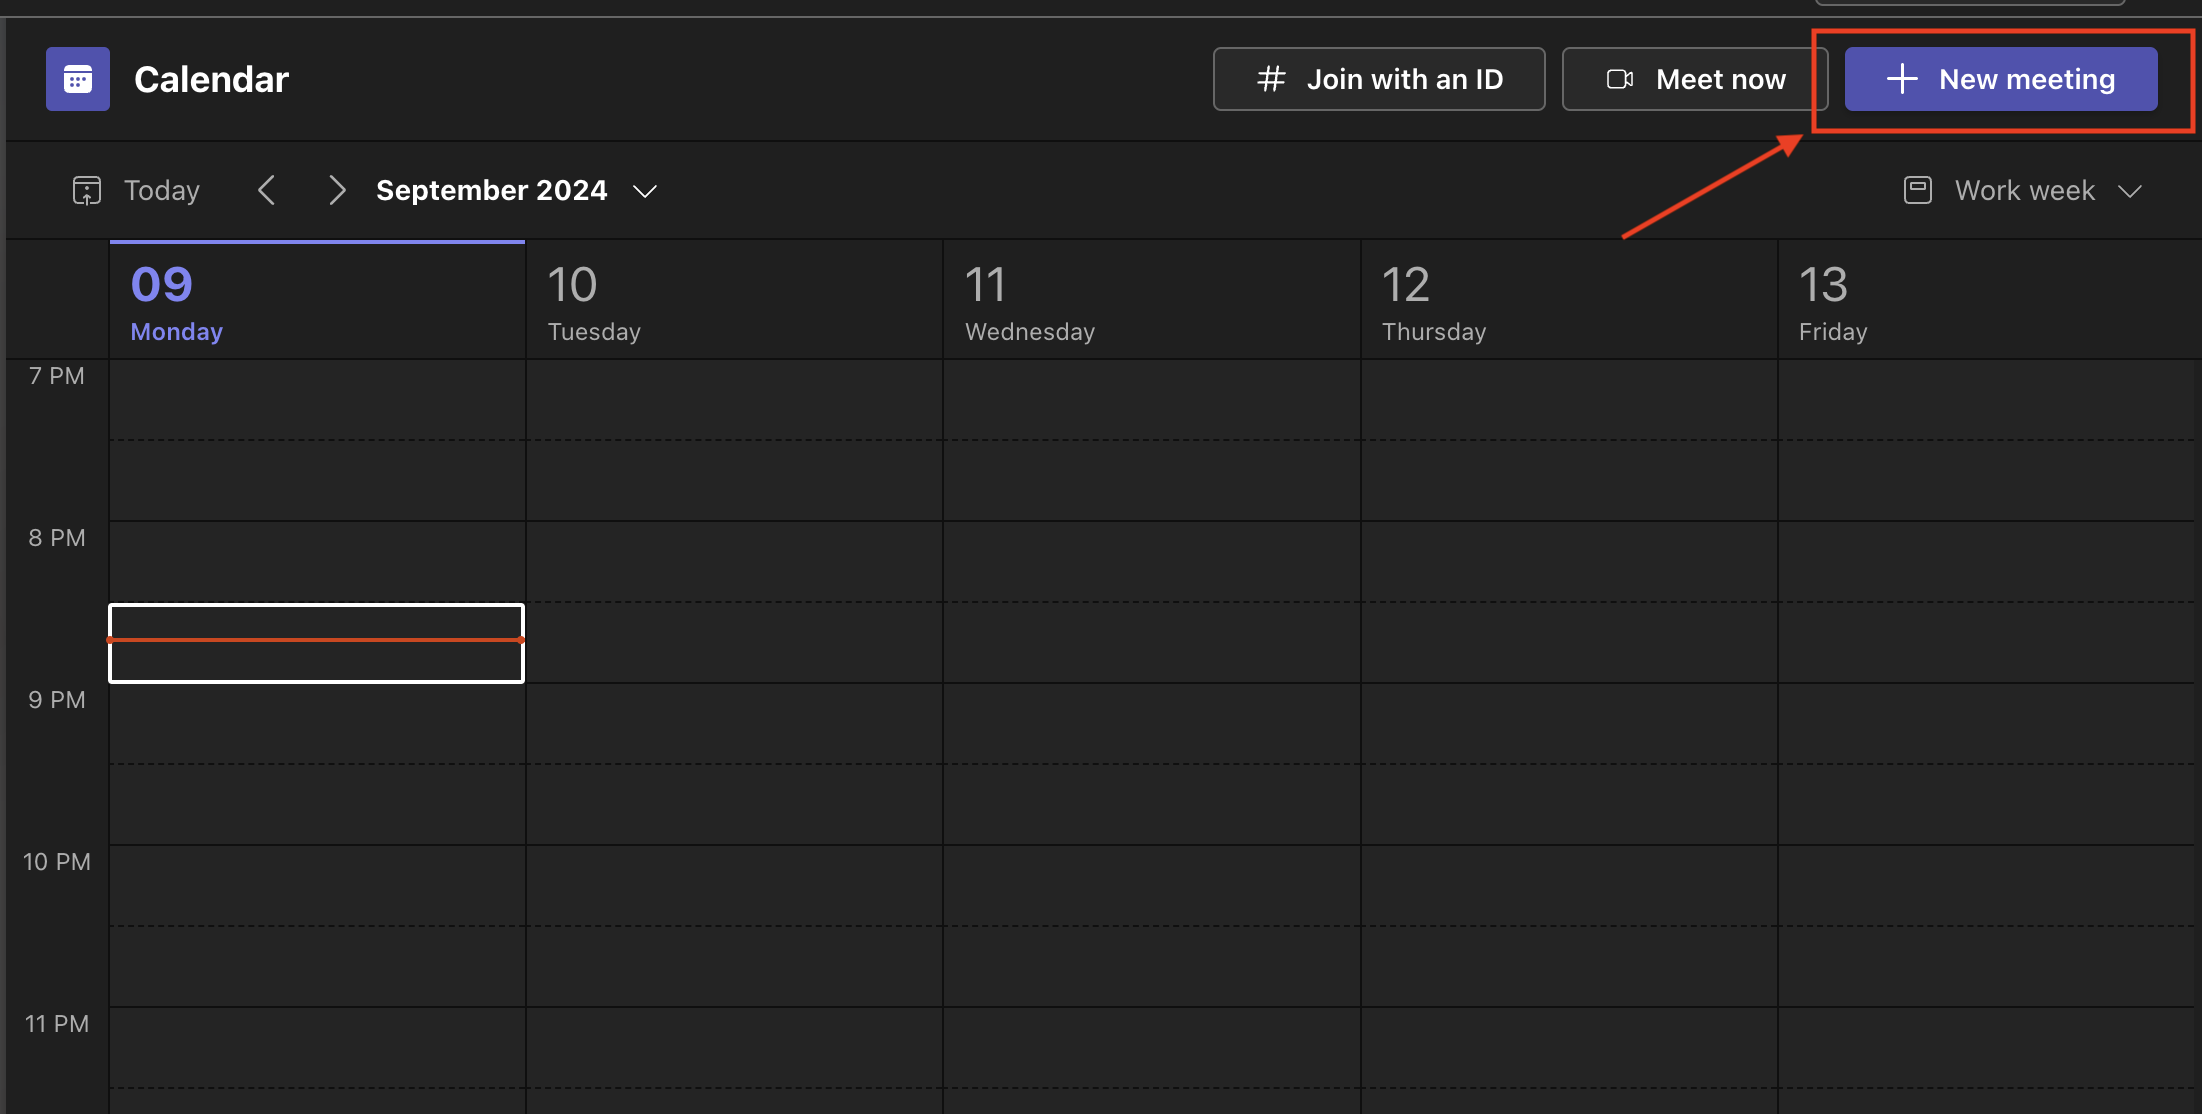The width and height of the screenshot is (2202, 1114).
Task: Click the New meeting button
Action: click(x=2000, y=79)
